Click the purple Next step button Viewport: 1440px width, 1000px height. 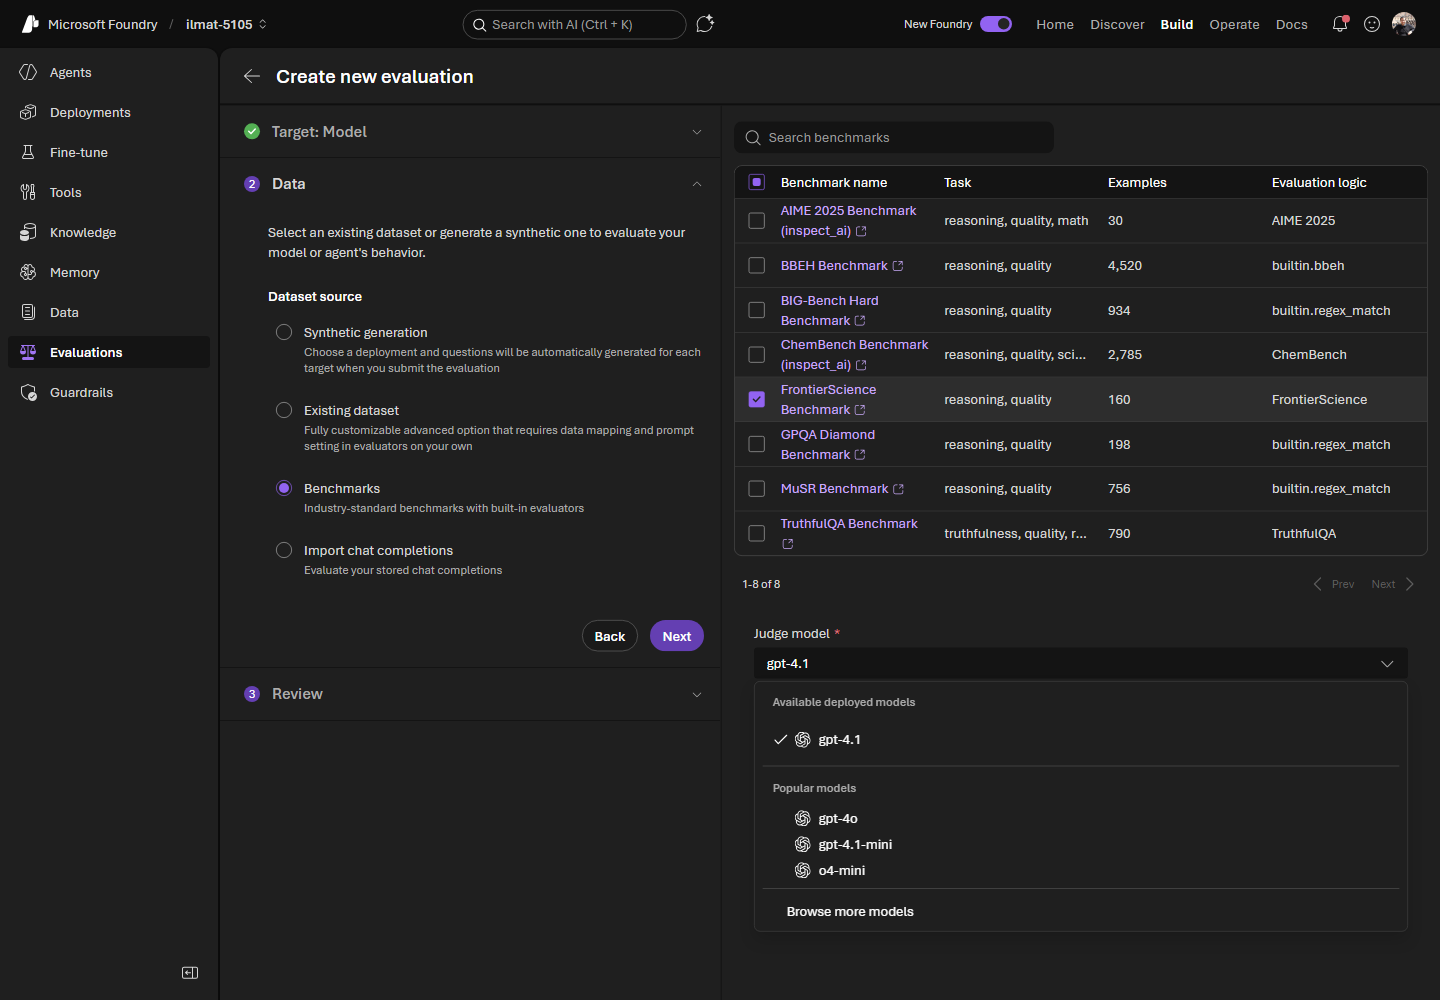(x=677, y=636)
